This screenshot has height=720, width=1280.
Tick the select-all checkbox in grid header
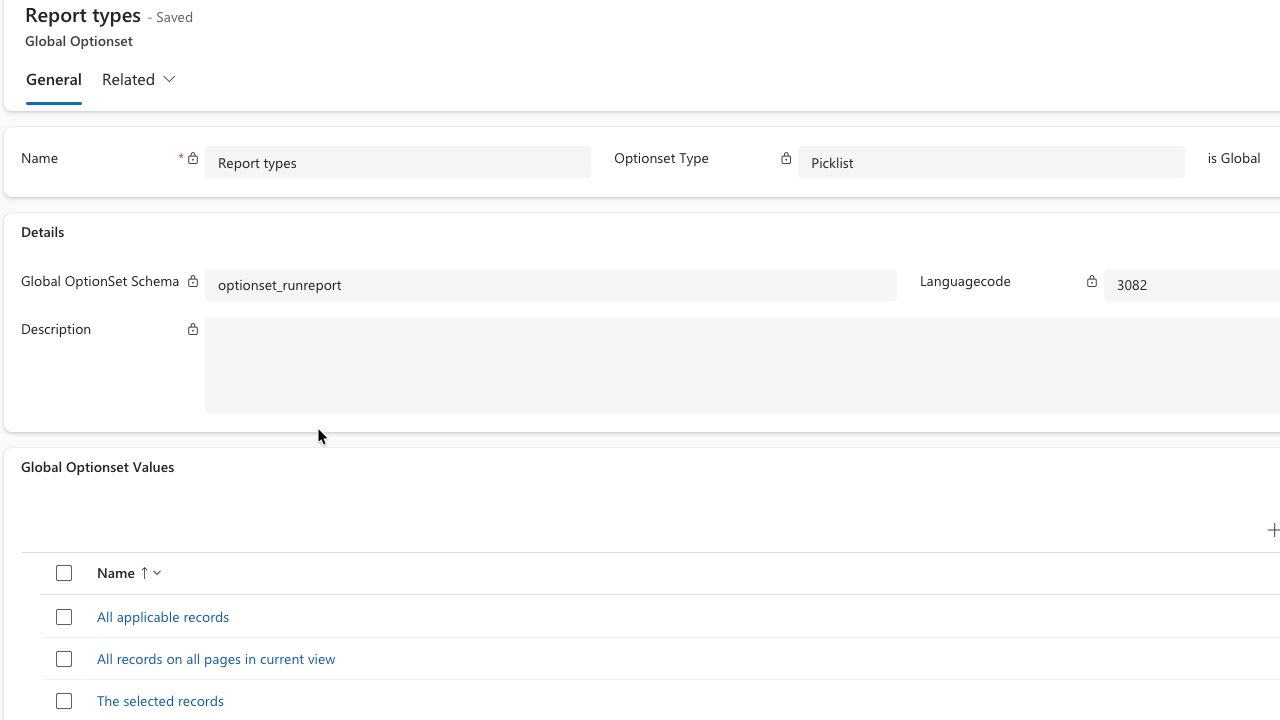click(x=64, y=573)
